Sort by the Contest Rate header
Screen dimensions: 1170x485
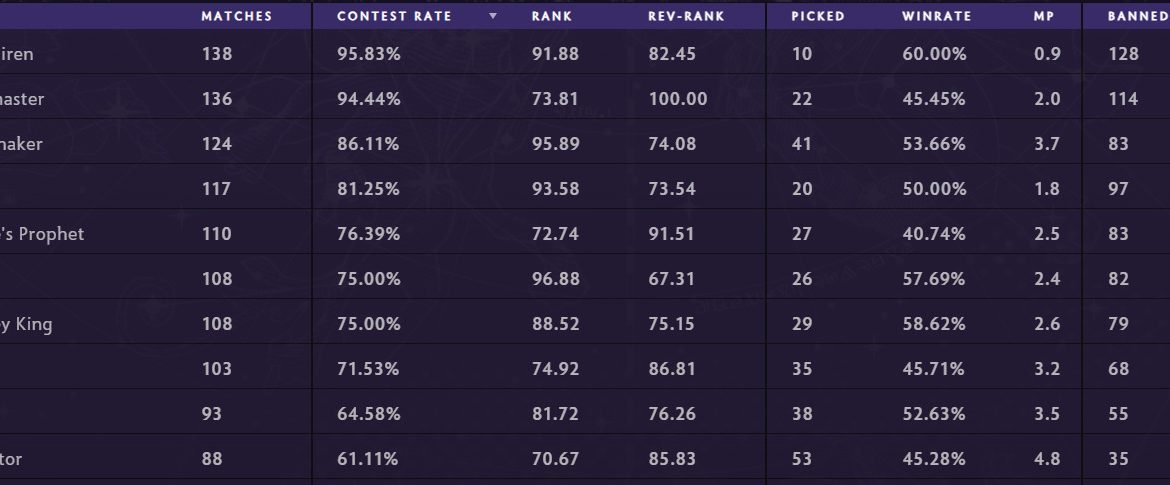click(x=394, y=16)
